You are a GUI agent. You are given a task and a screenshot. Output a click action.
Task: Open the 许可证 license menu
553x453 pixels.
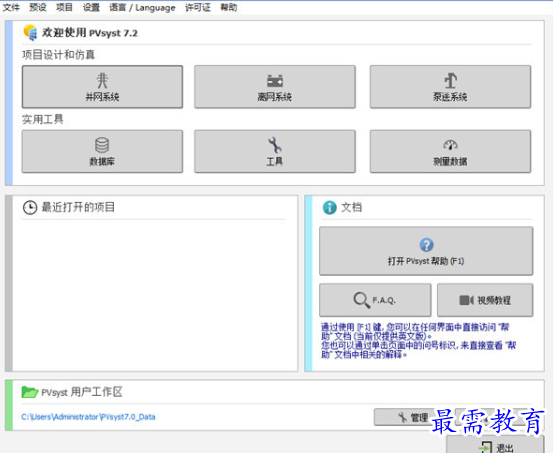click(198, 7)
